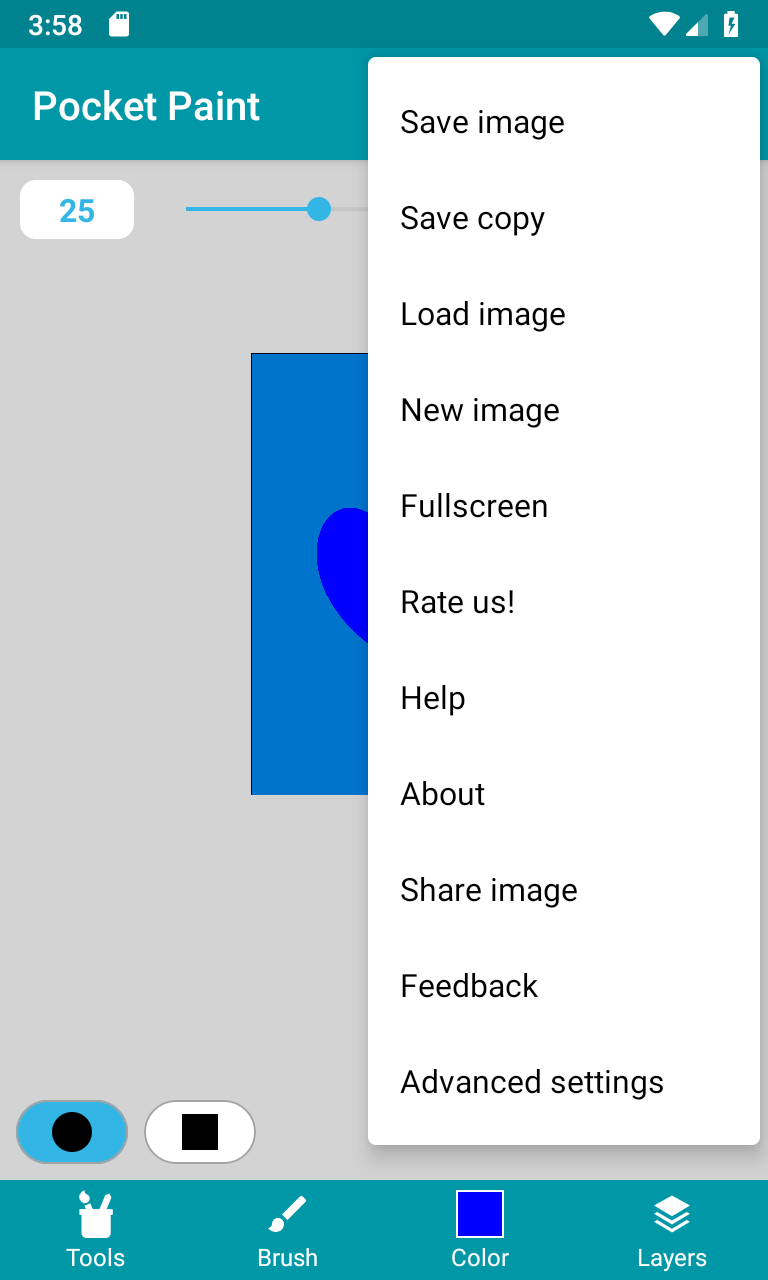Open the About menu entry
The image size is (768, 1280).
(564, 794)
